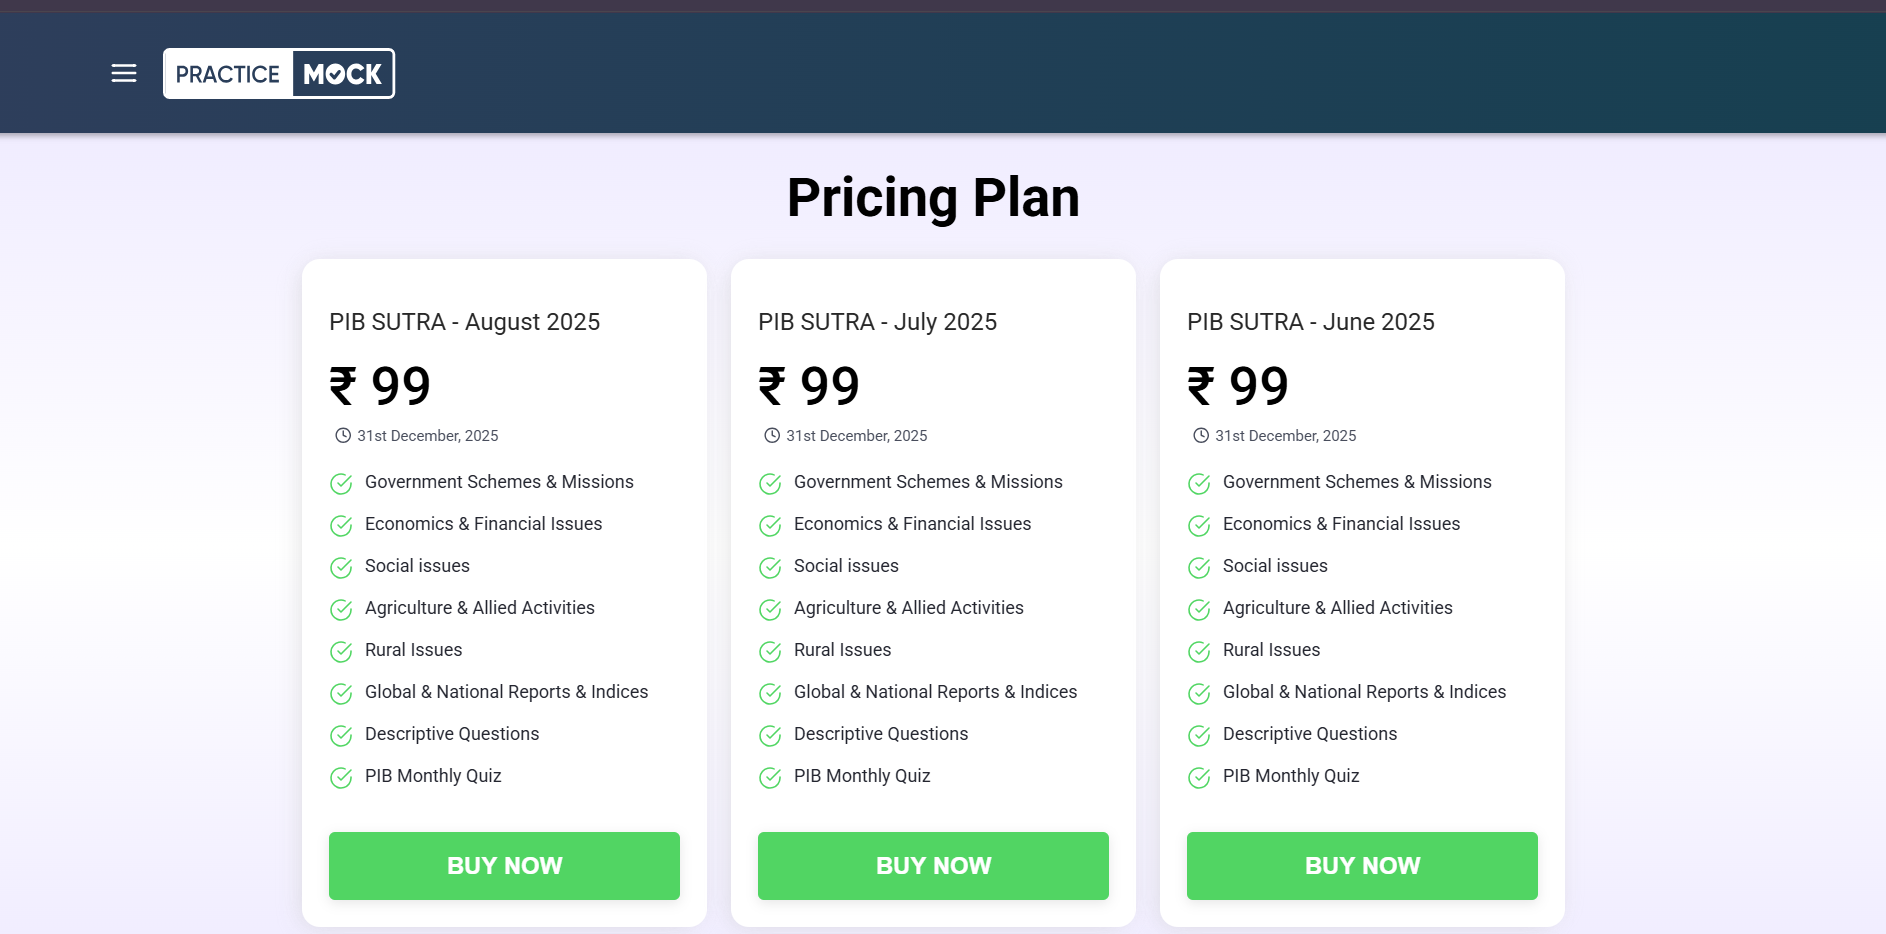The width and height of the screenshot is (1886, 934).
Task: Click checkmark beside August Government Schemes & Missions
Action: coord(341,484)
